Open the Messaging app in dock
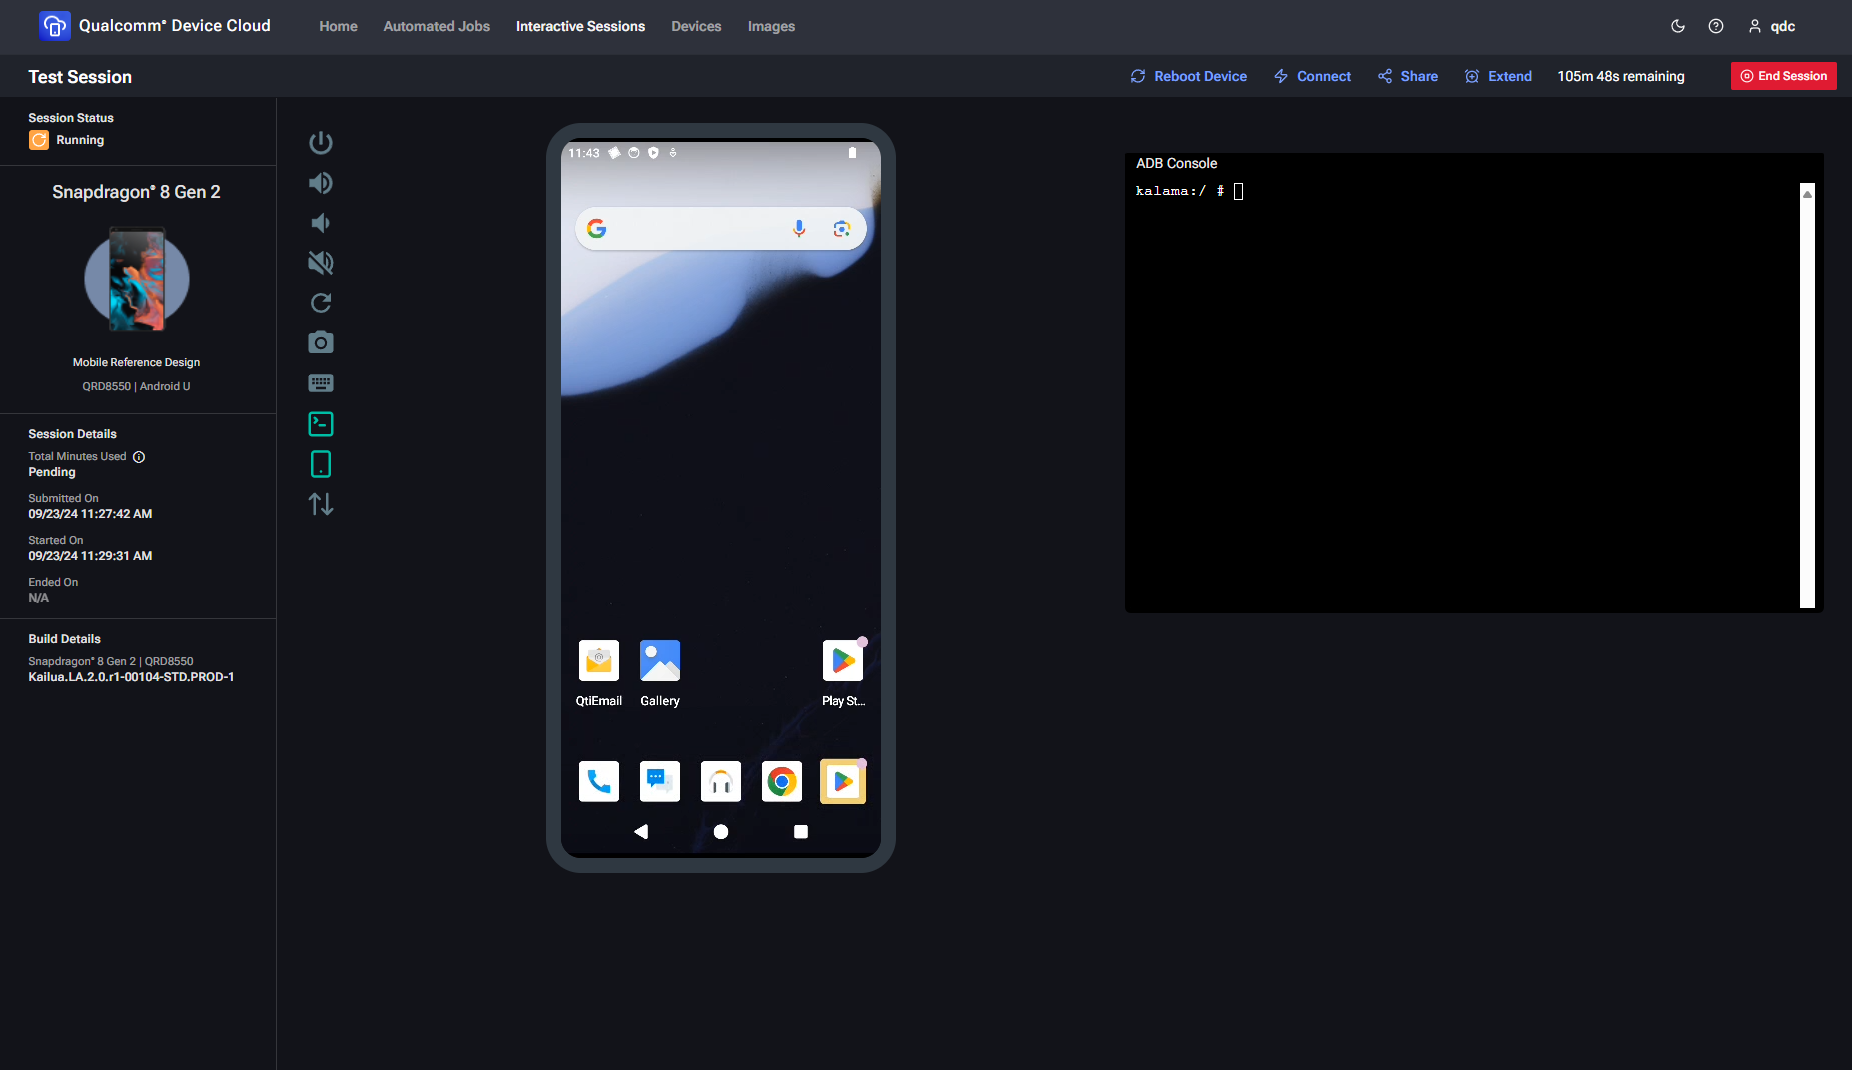 (660, 781)
